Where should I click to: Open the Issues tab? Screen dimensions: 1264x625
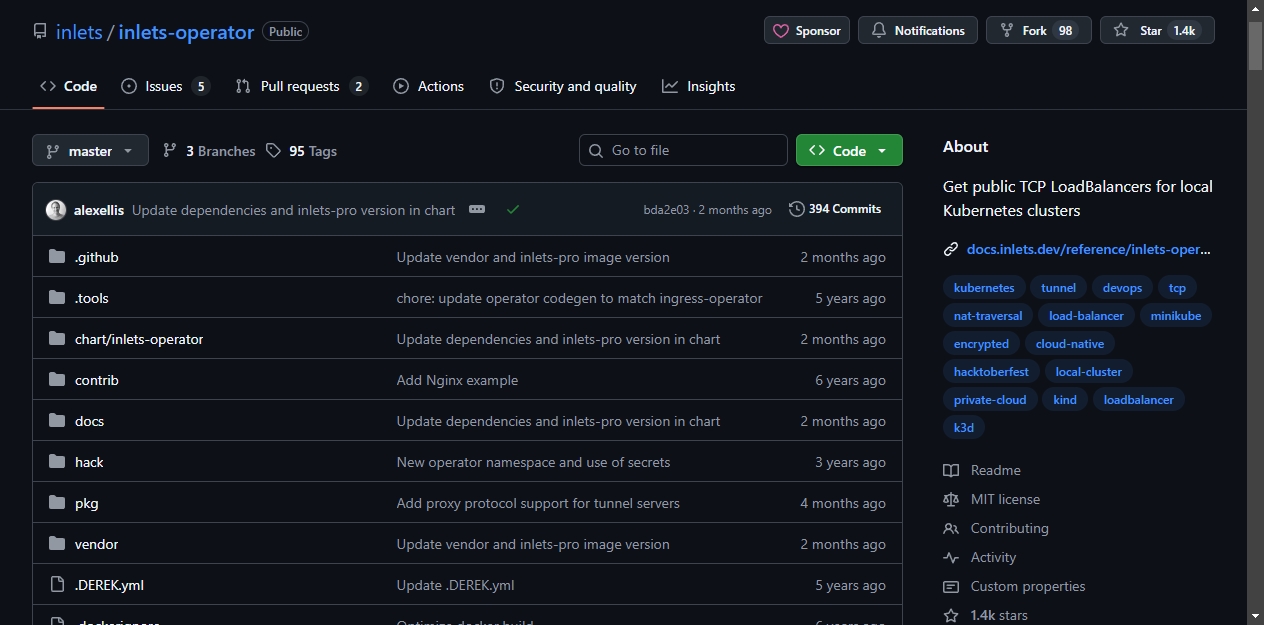pos(165,86)
